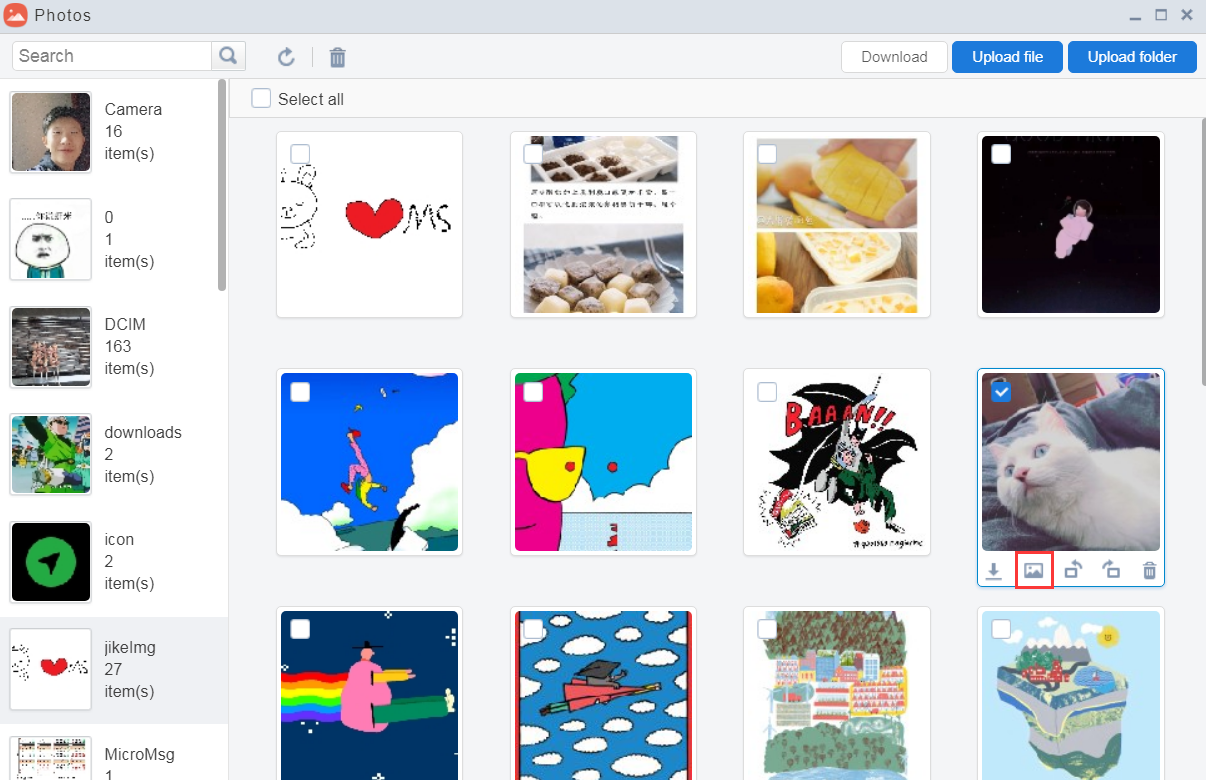The height and width of the screenshot is (780, 1206).
Task: Delete the cat photo via trash icon
Action: (x=1150, y=571)
